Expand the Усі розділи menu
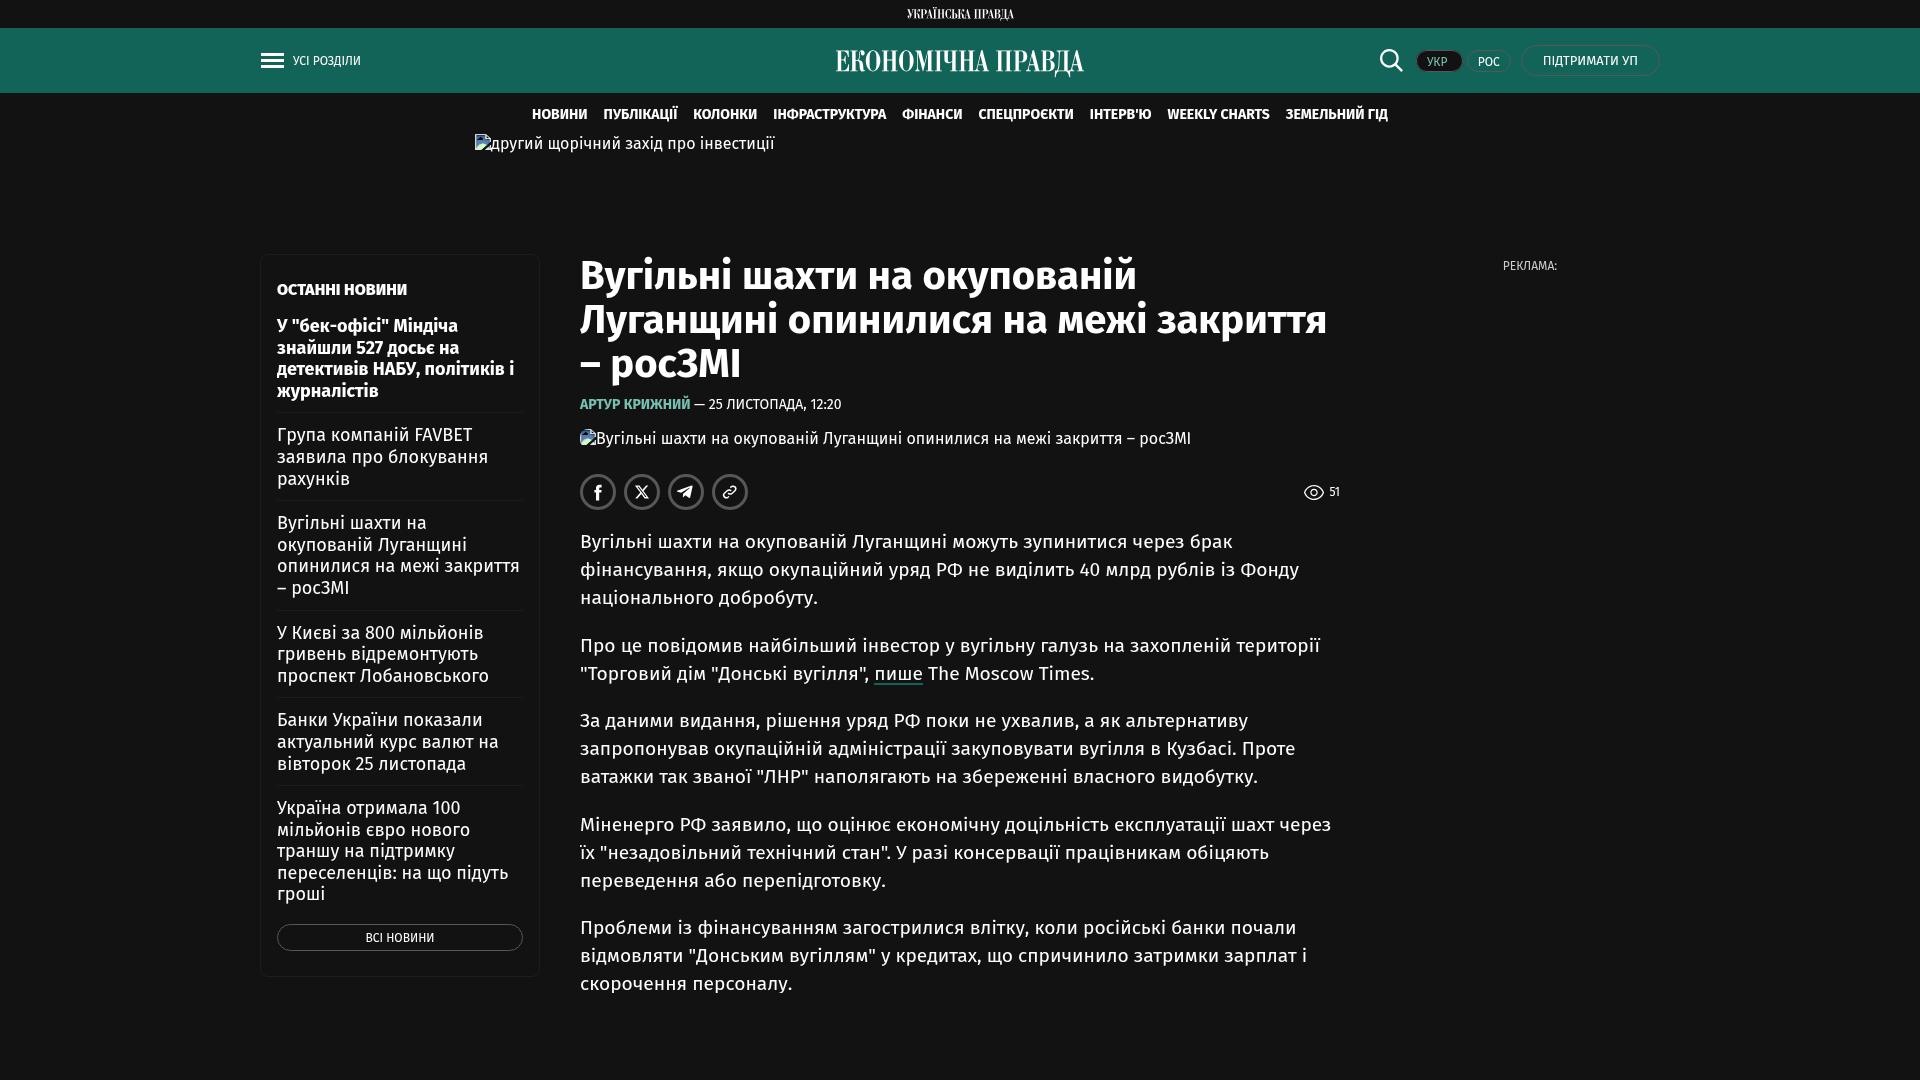This screenshot has height=1080, width=1920. (x=327, y=61)
